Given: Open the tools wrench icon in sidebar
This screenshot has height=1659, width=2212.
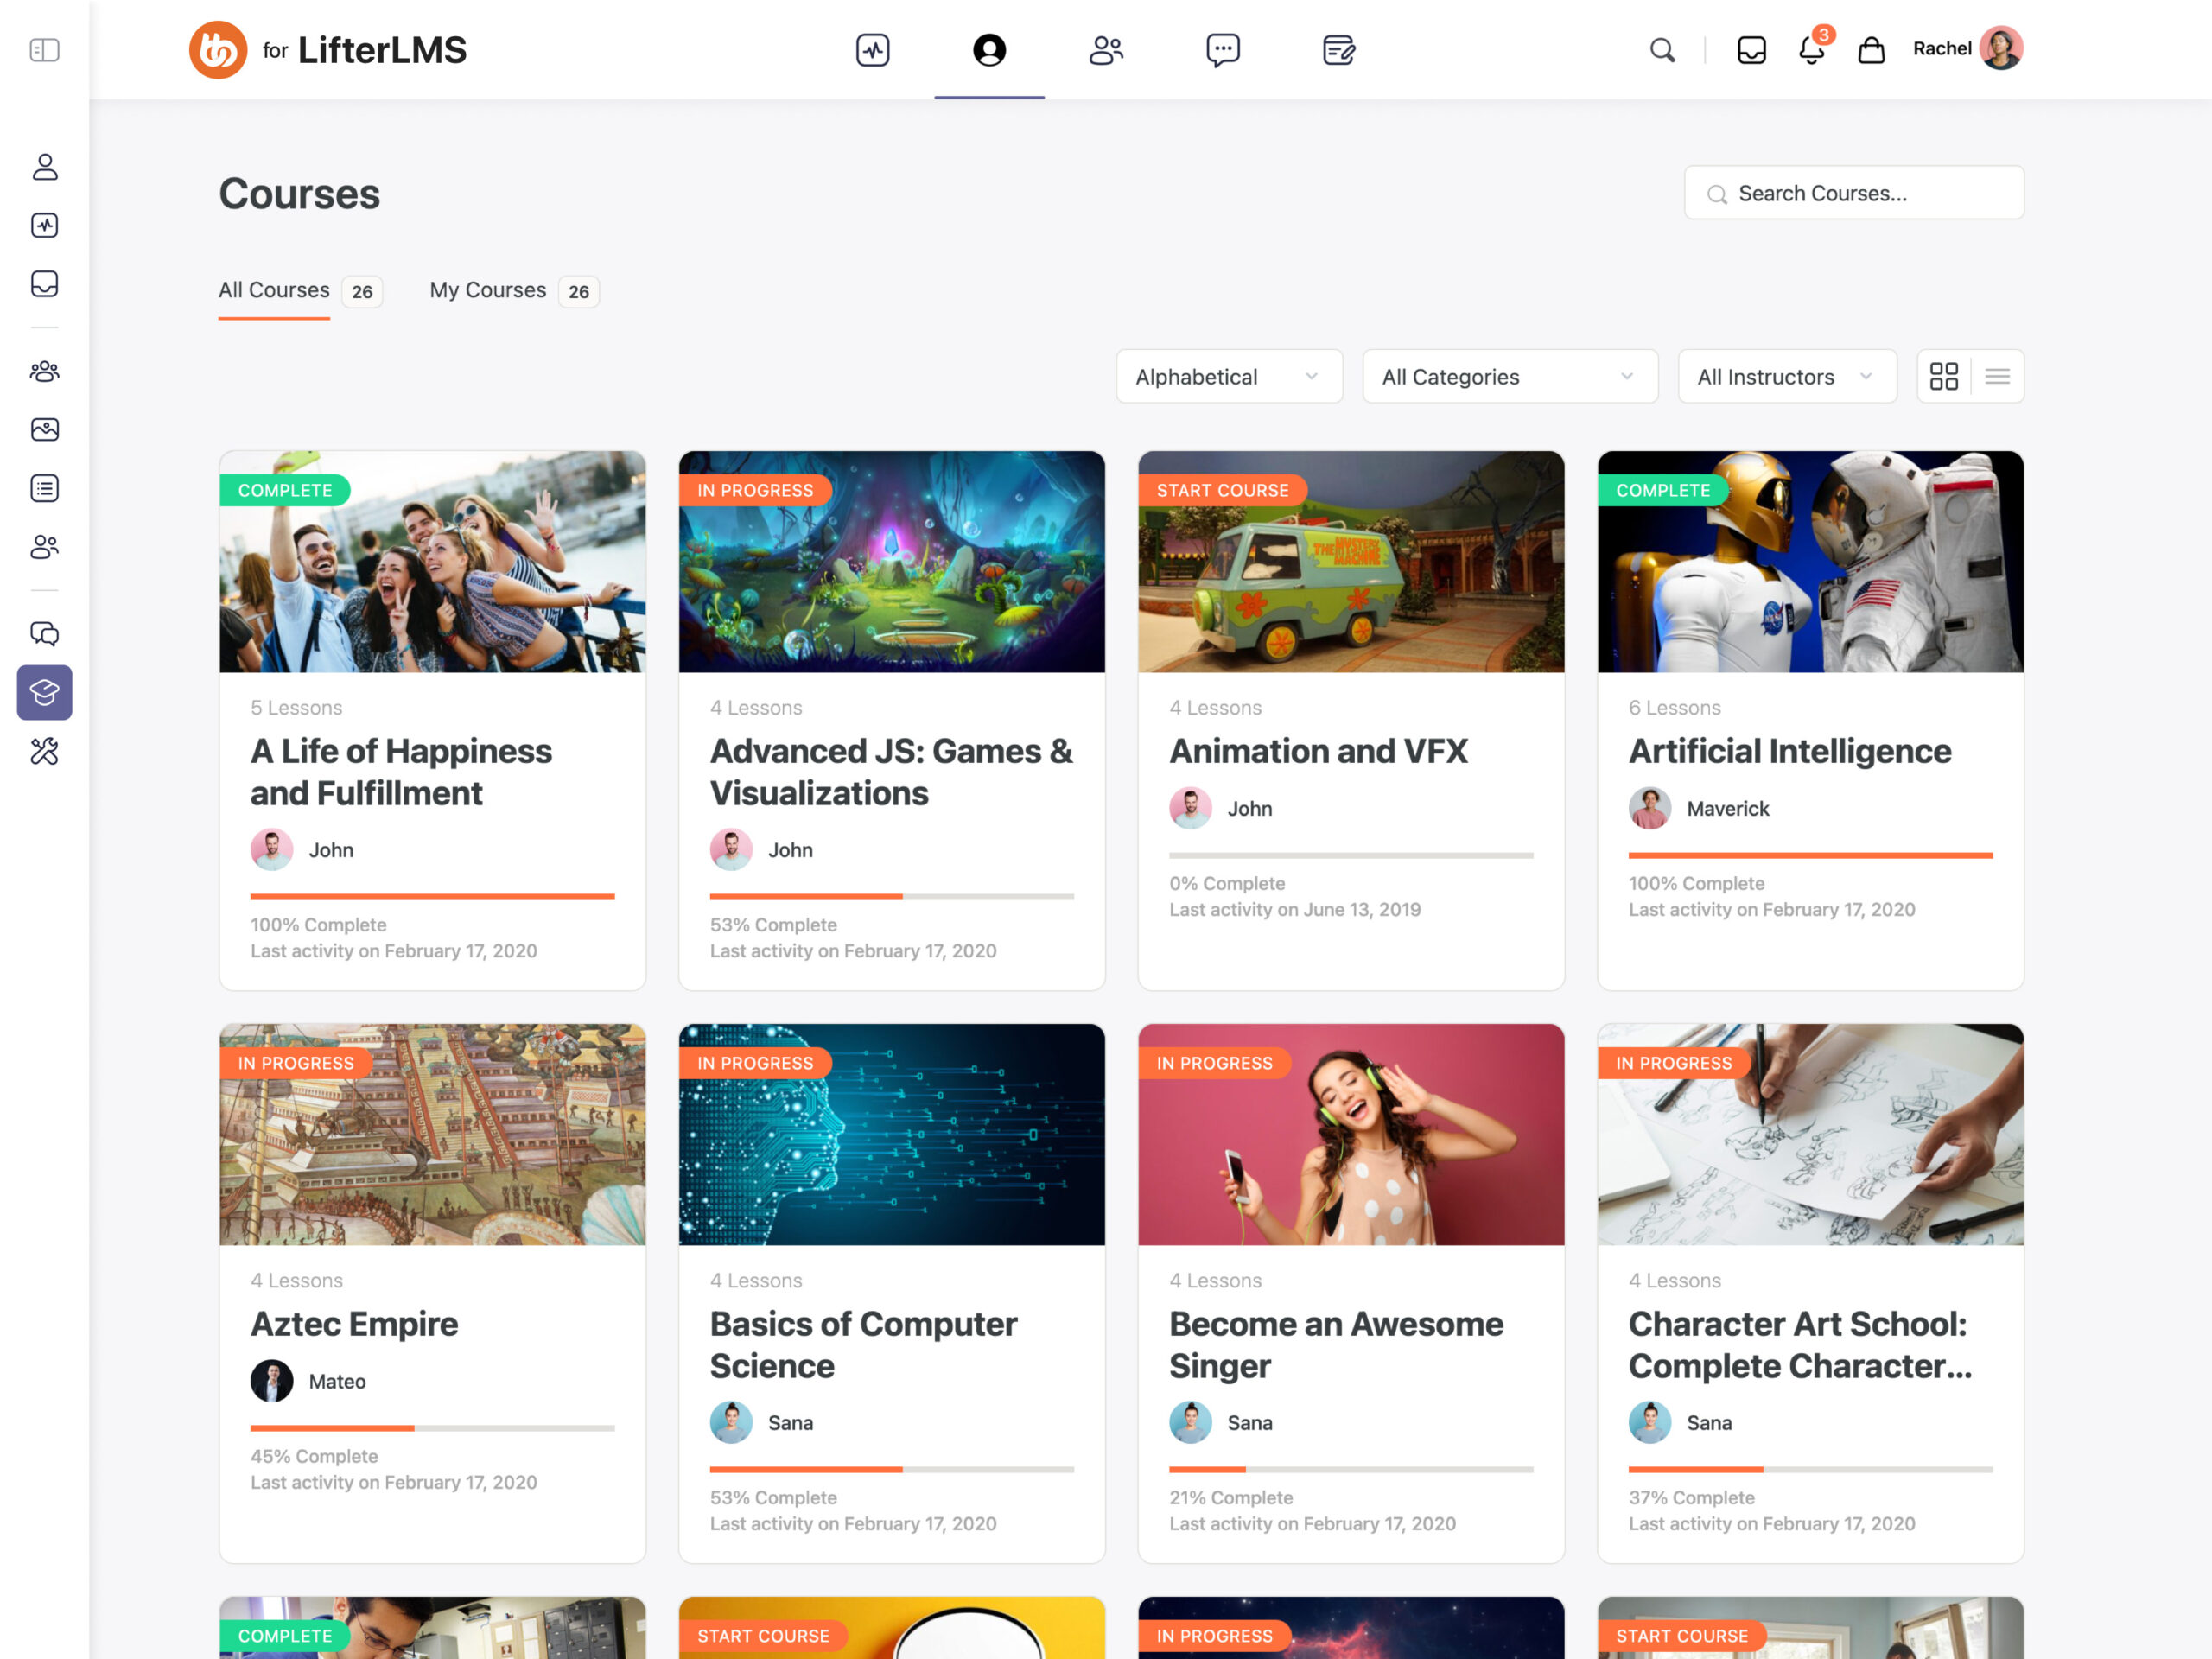Looking at the screenshot, I should [x=44, y=751].
